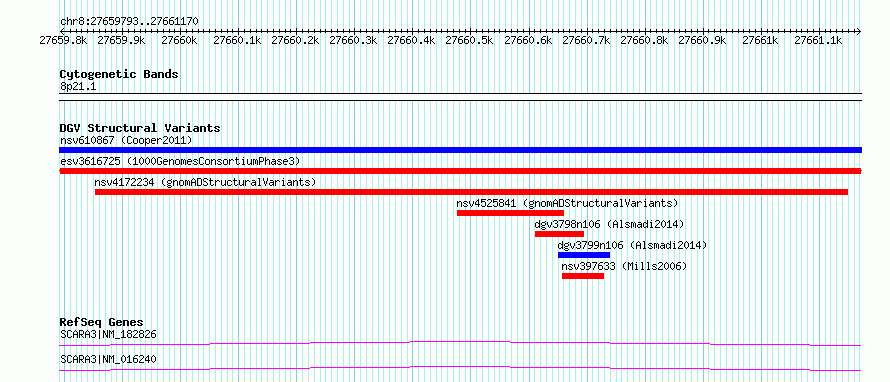This screenshot has height=382, width=890.
Task: Click the red dgv3798n106 variant bar
Action: tap(559, 234)
